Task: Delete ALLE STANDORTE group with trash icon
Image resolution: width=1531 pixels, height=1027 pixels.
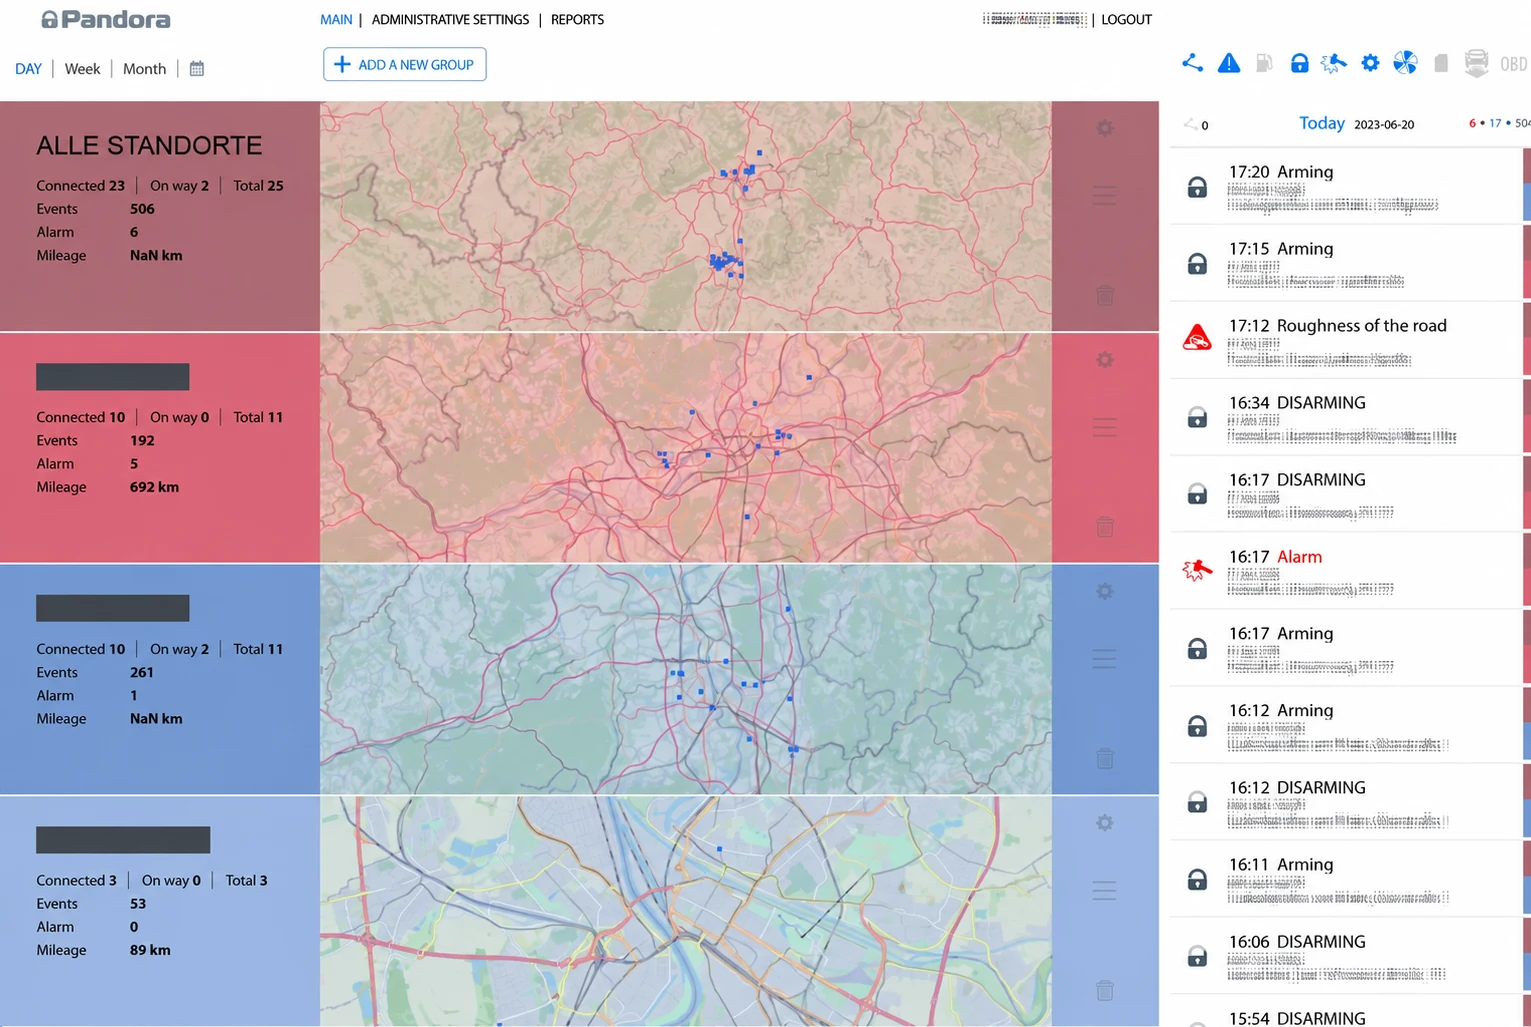Action: click(x=1104, y=295)
